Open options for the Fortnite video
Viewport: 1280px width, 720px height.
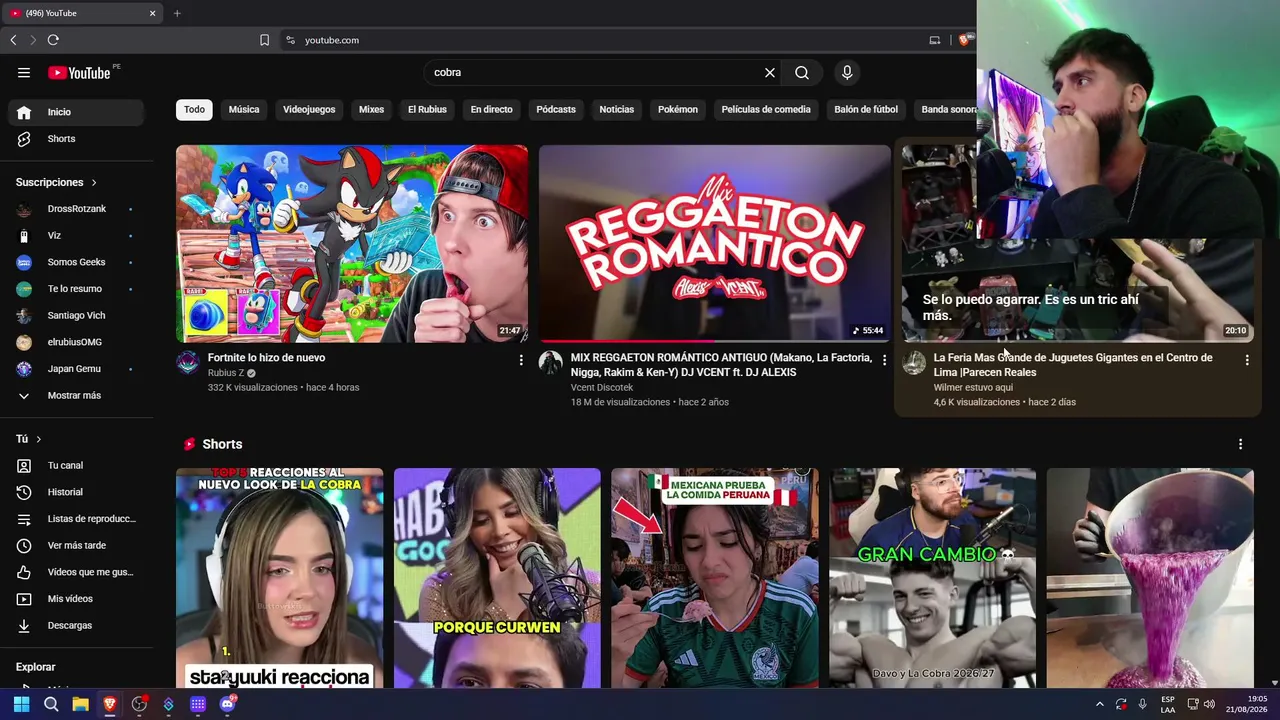(521, 360)
